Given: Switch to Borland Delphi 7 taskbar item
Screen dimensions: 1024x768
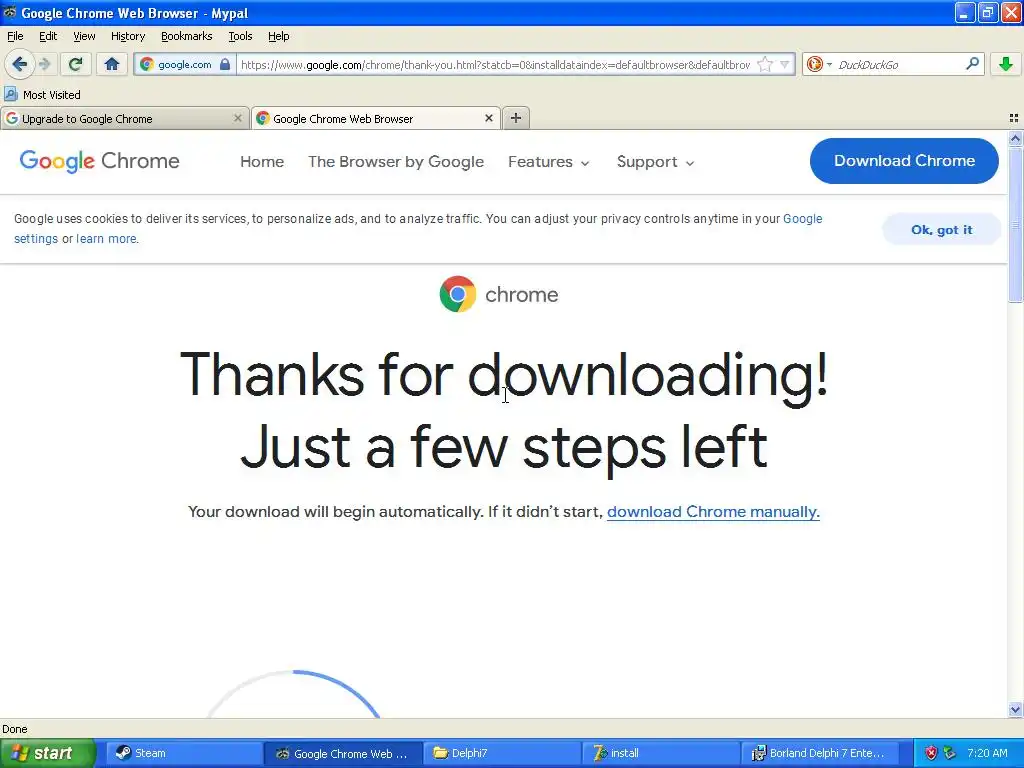Looking at the screenshot, I should click(820, 753).
